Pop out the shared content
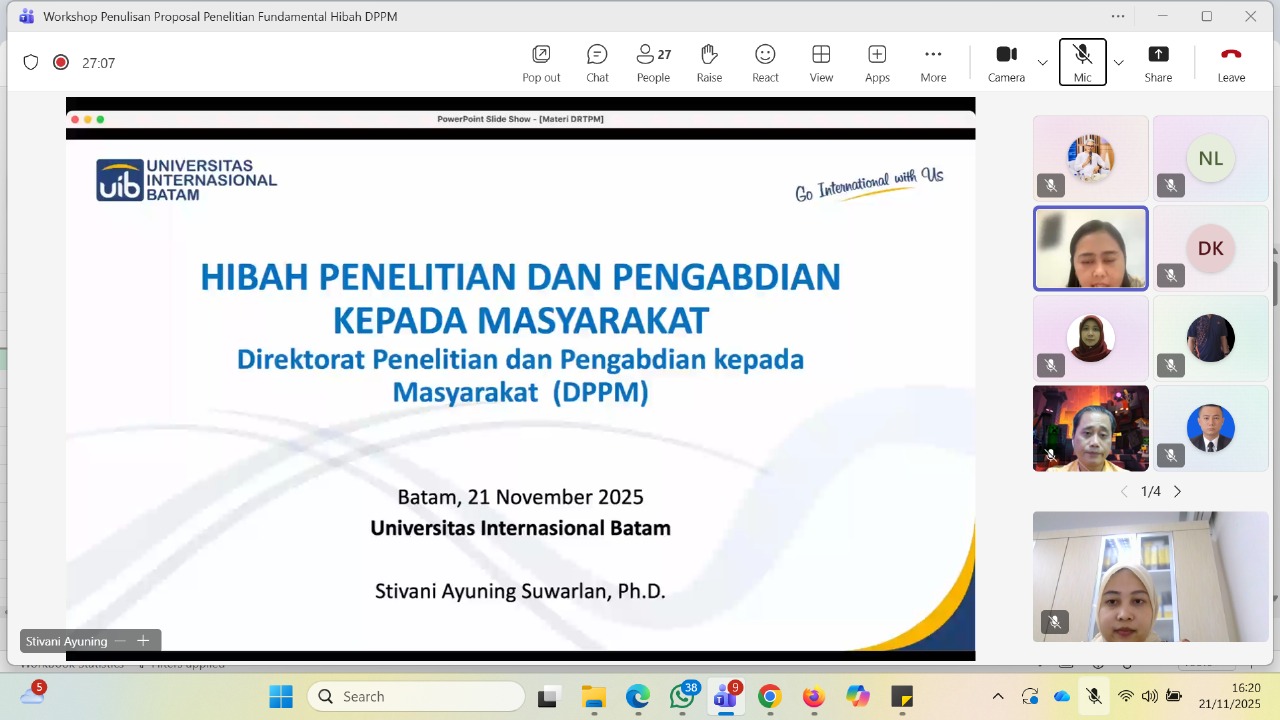 click(541, 63)
